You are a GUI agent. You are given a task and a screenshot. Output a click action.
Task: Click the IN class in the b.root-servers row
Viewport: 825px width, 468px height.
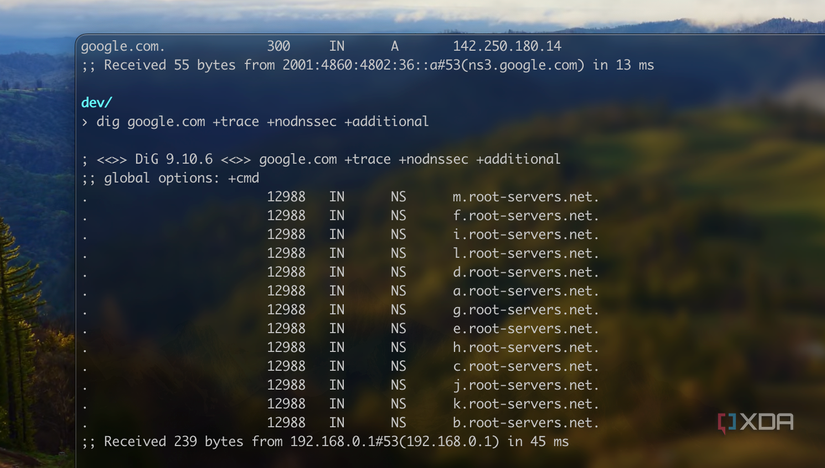pyautogui.click(x=337, y=423)
